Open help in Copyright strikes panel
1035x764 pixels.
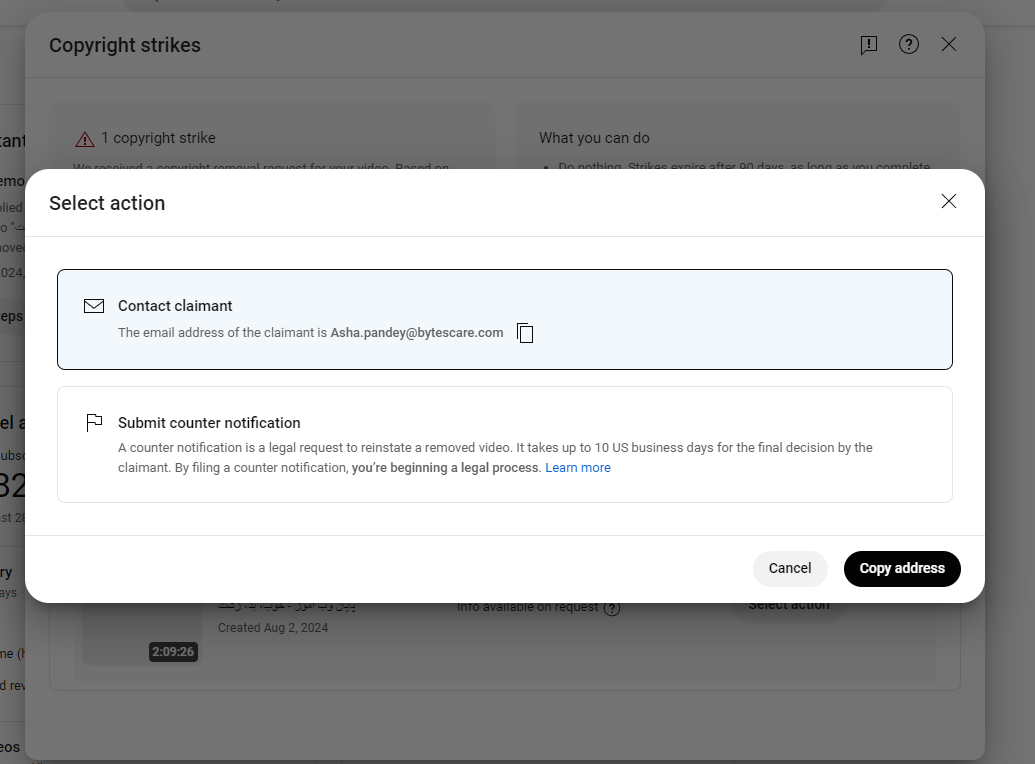coord(909,44)
